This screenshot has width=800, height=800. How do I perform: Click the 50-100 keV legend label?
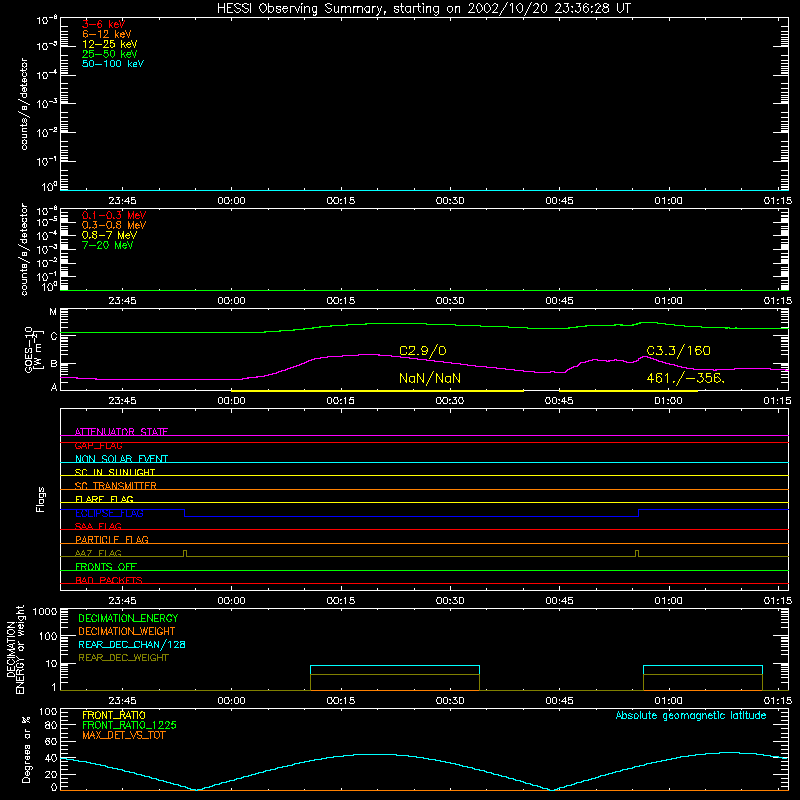point(113,64)
